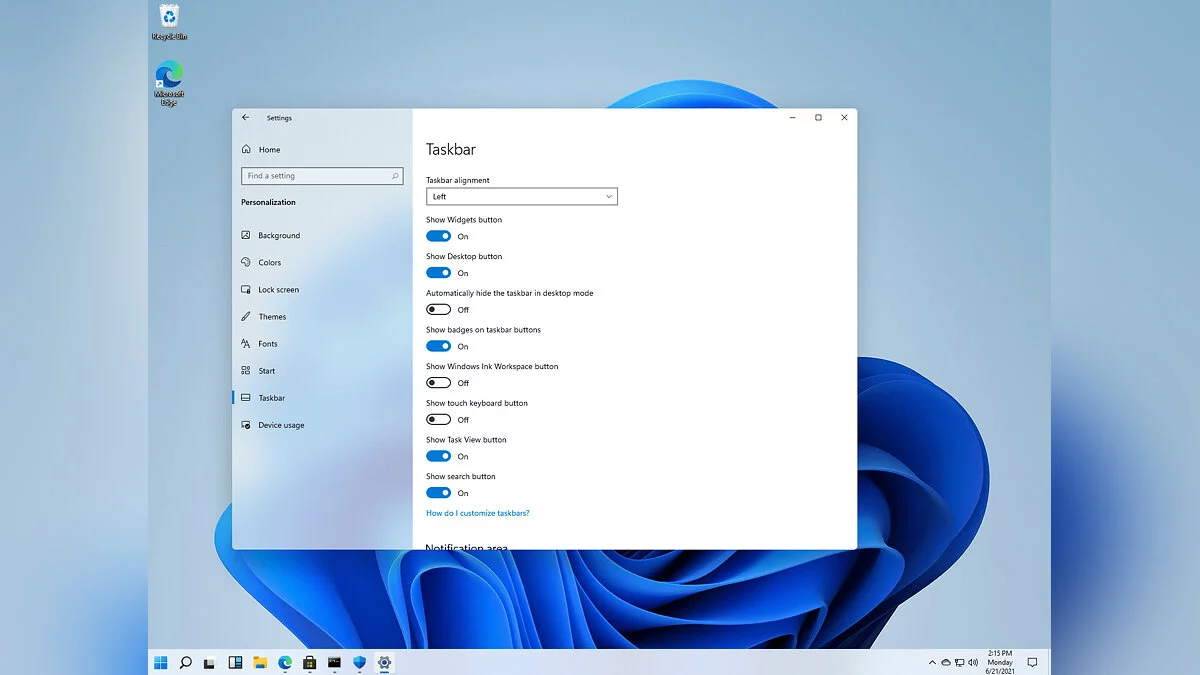Enable automatically hide the taskbar toggle
The width and height of the screenshot is (1200, 675).
tap(438, 310)
